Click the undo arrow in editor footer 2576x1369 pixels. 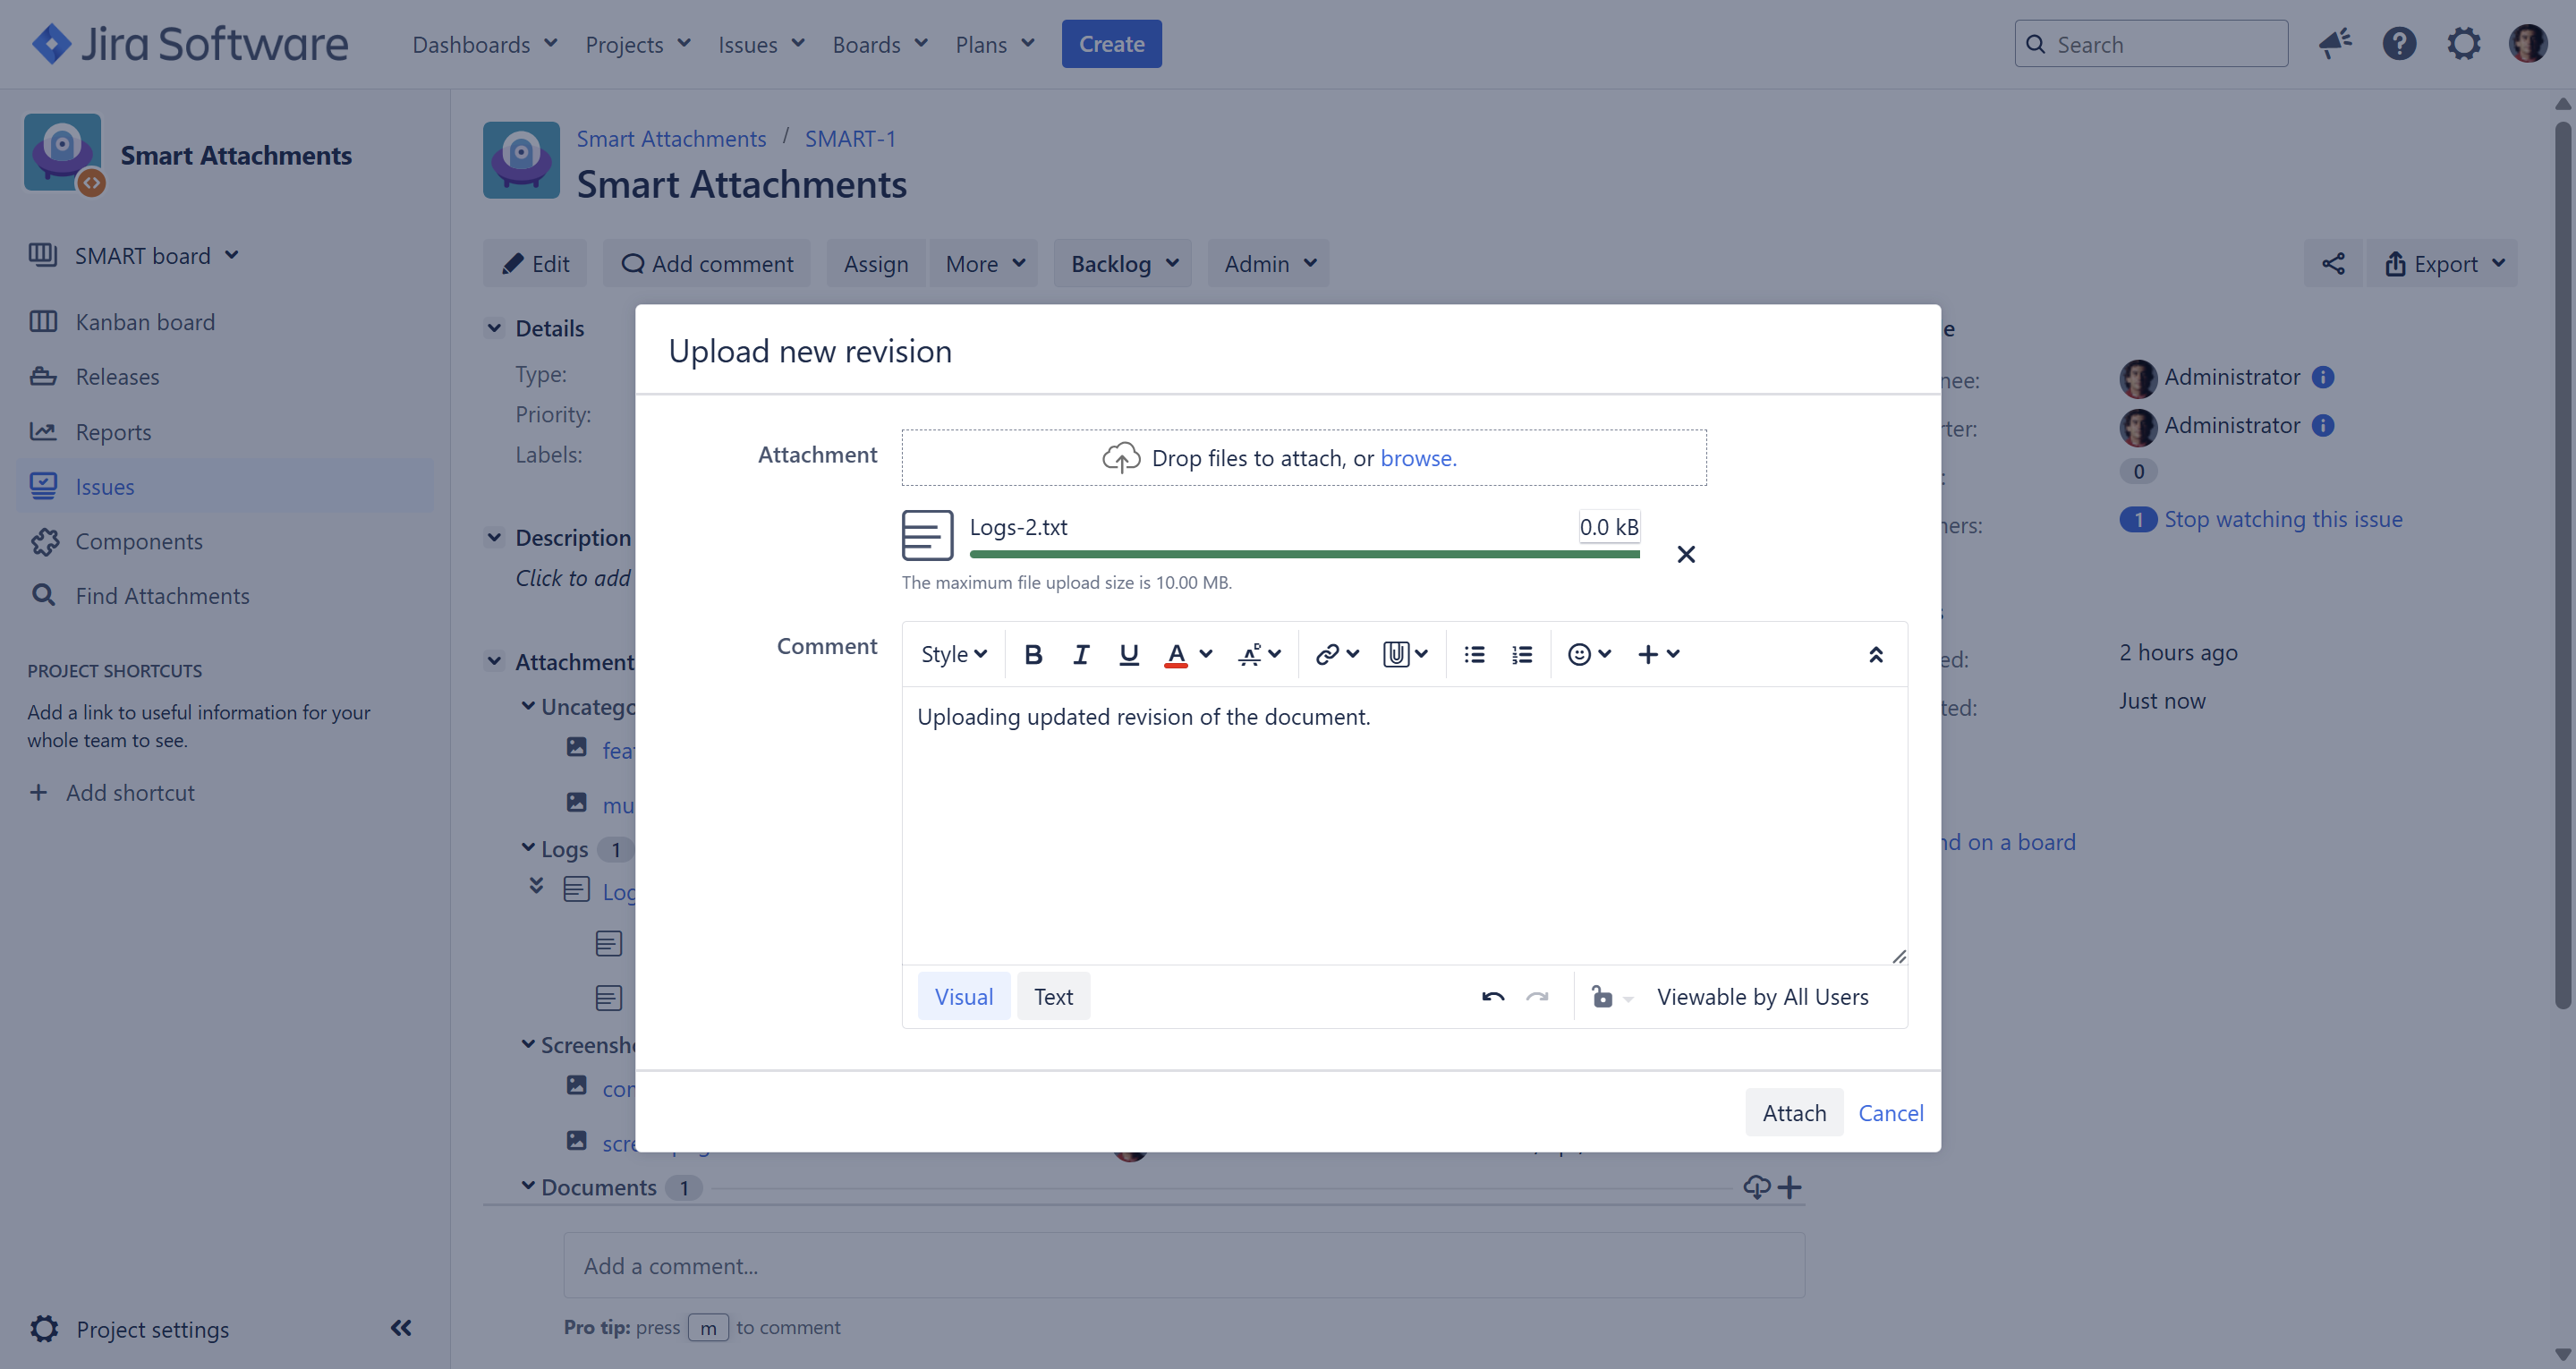point(1493,997)
